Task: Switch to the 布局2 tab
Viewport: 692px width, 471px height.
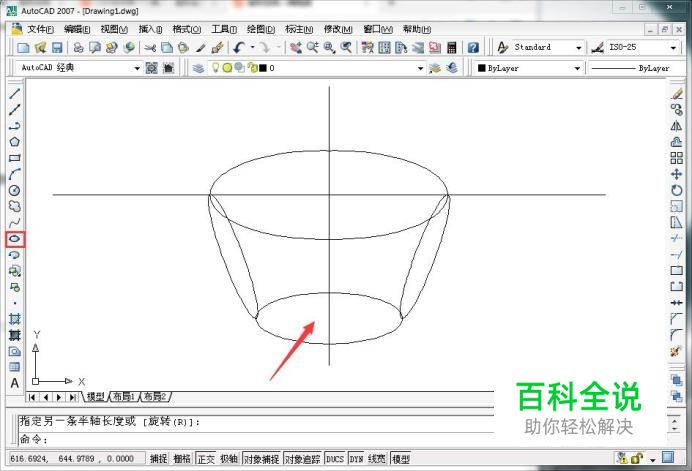Action: click(x=155, y=396)
